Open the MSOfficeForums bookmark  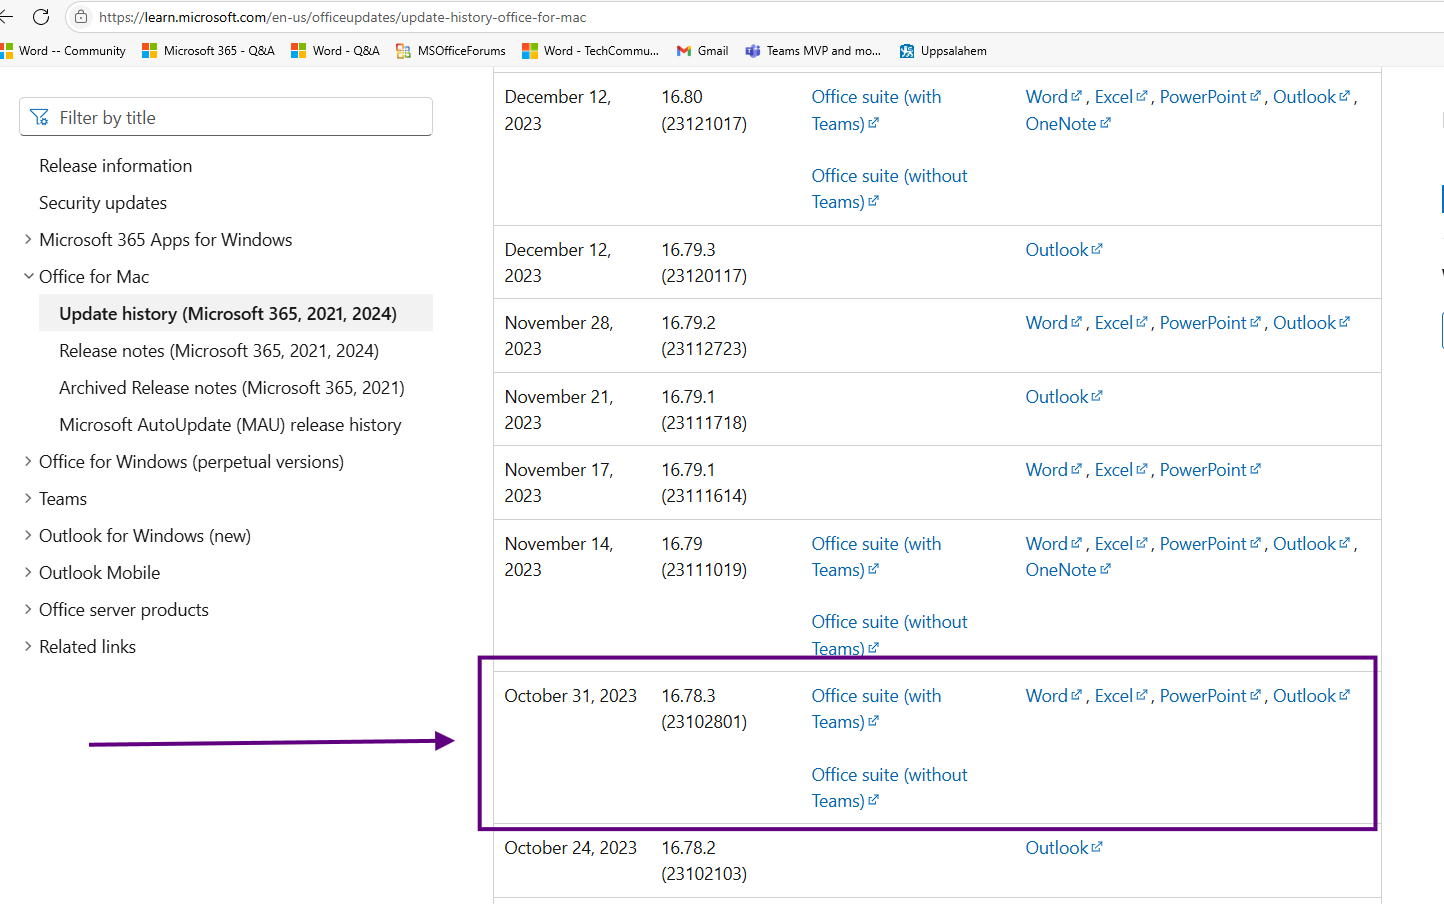point(451,51)
